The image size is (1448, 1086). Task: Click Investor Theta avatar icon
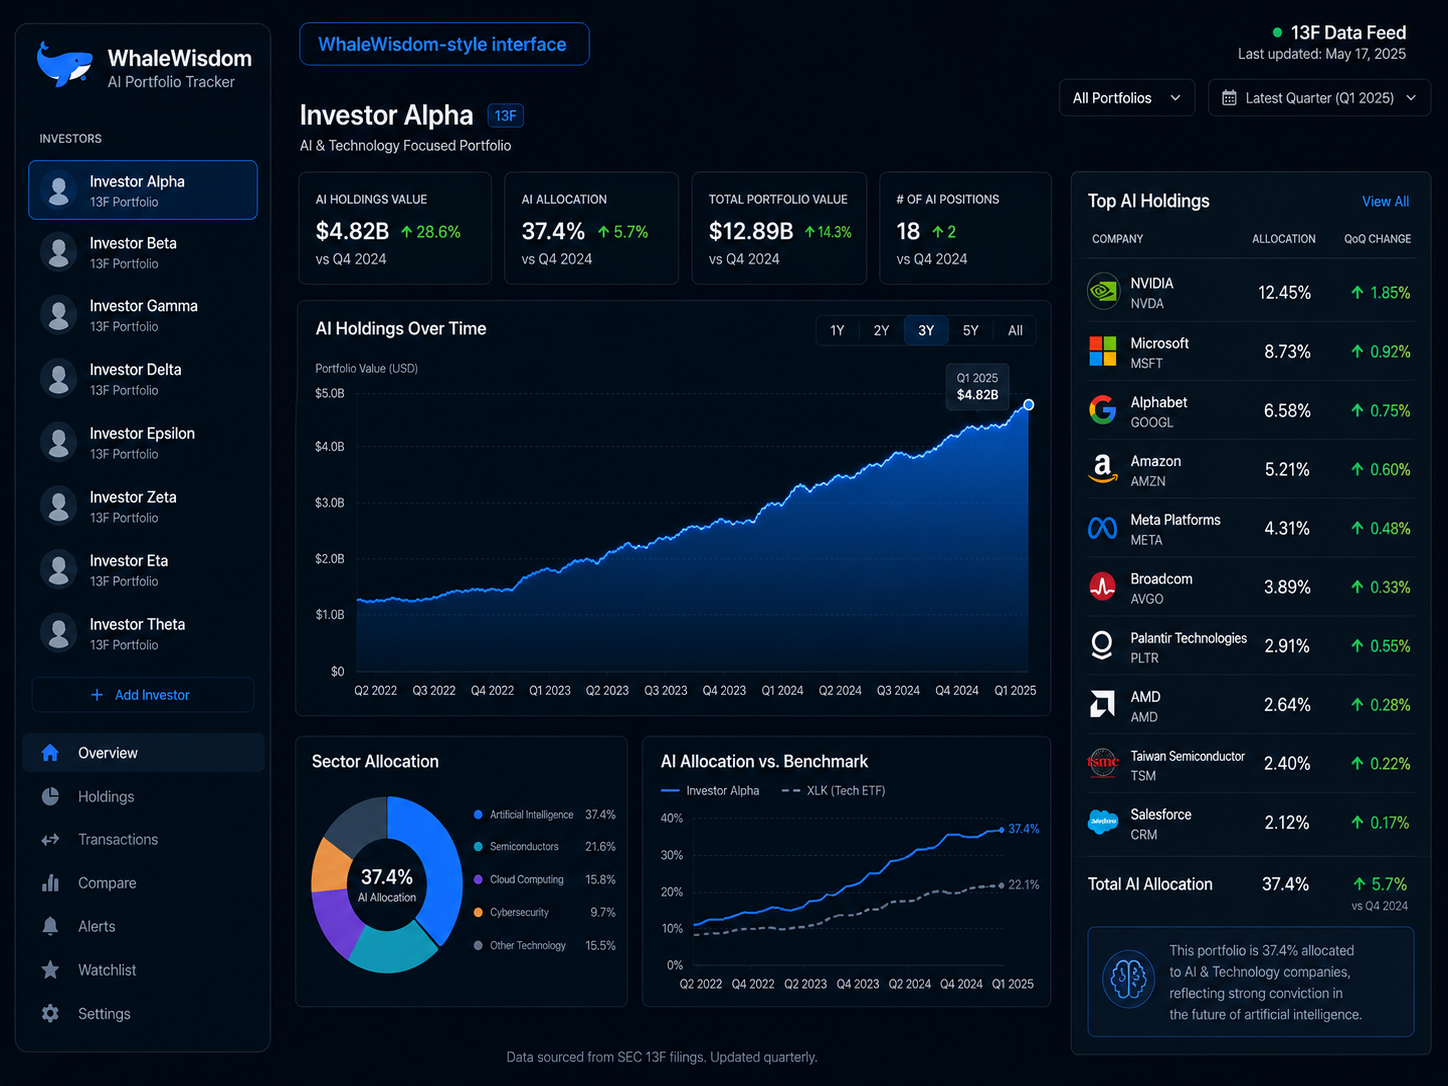point(59,633)
